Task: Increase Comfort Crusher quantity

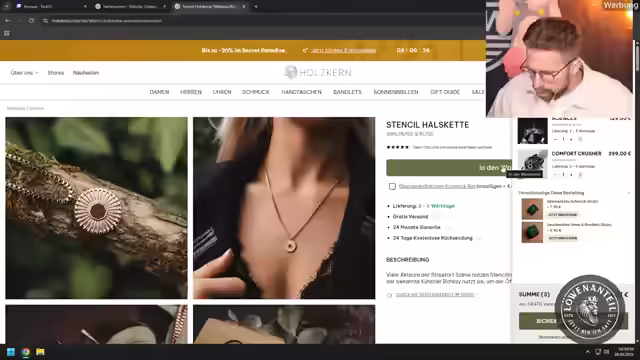Action: (571, 175)
